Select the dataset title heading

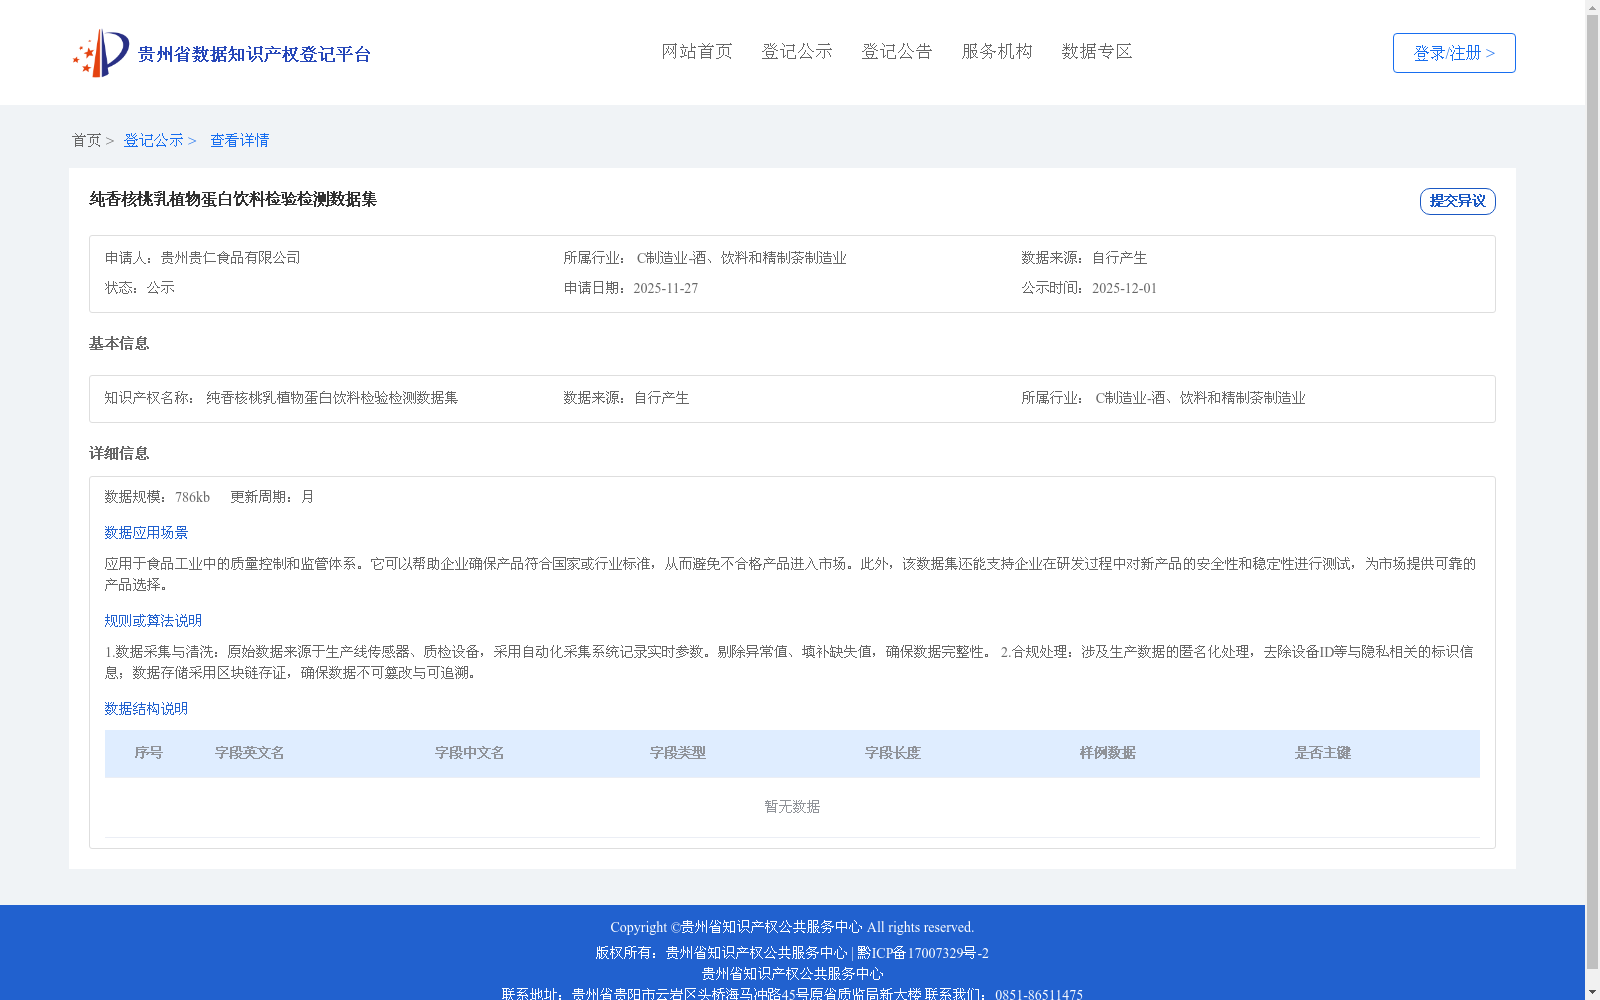233,199
